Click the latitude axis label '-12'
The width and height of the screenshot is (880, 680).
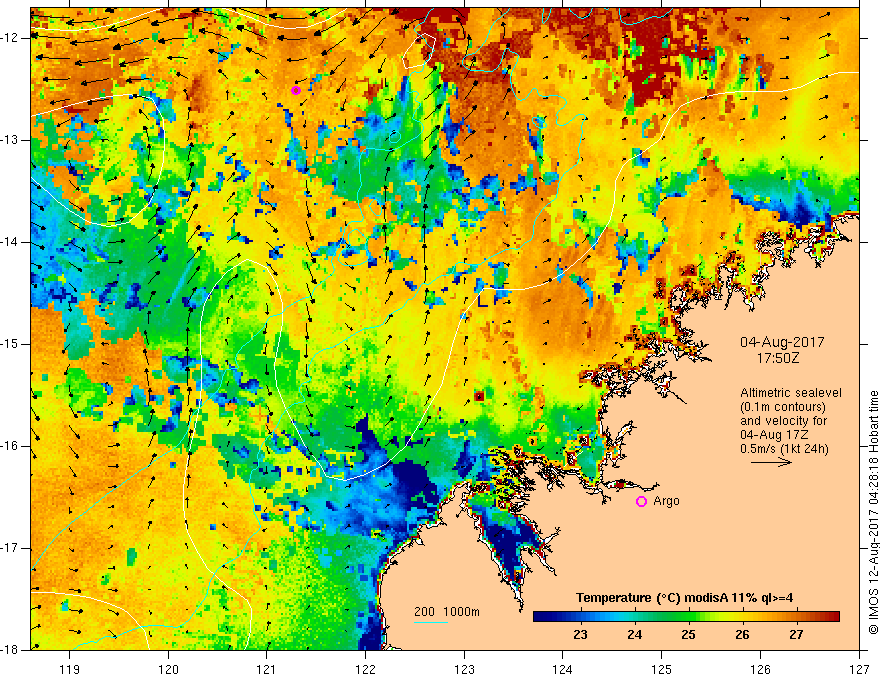(9, 38)
